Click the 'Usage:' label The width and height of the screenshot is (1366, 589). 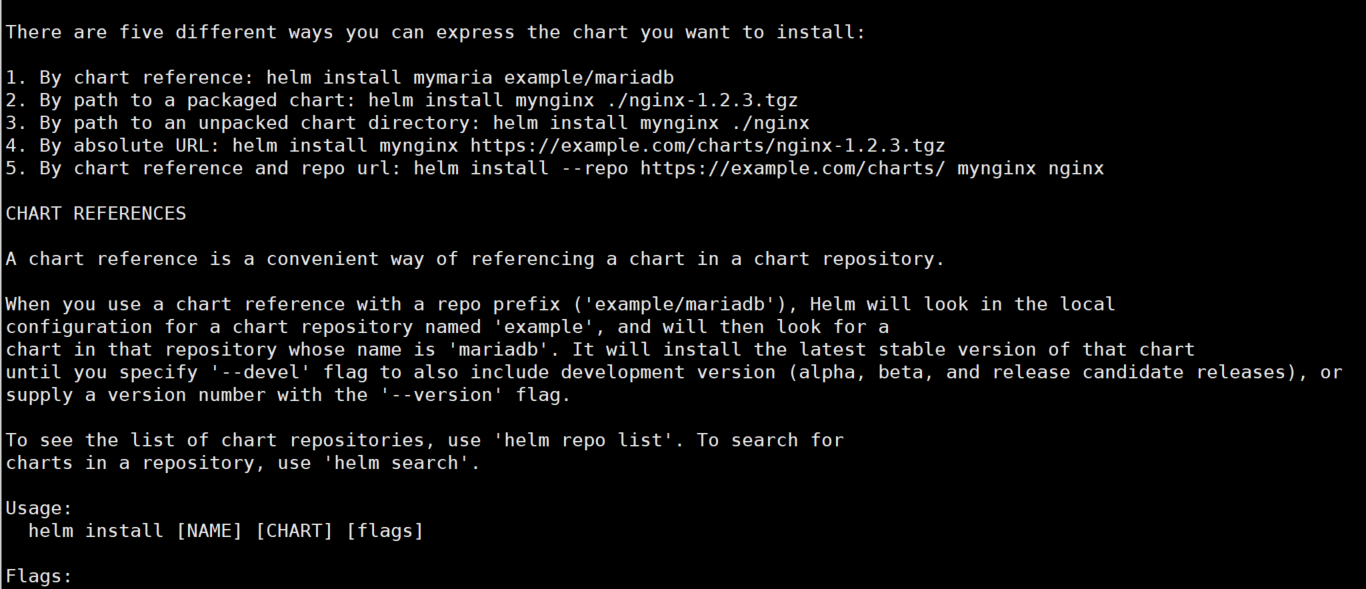40,508
